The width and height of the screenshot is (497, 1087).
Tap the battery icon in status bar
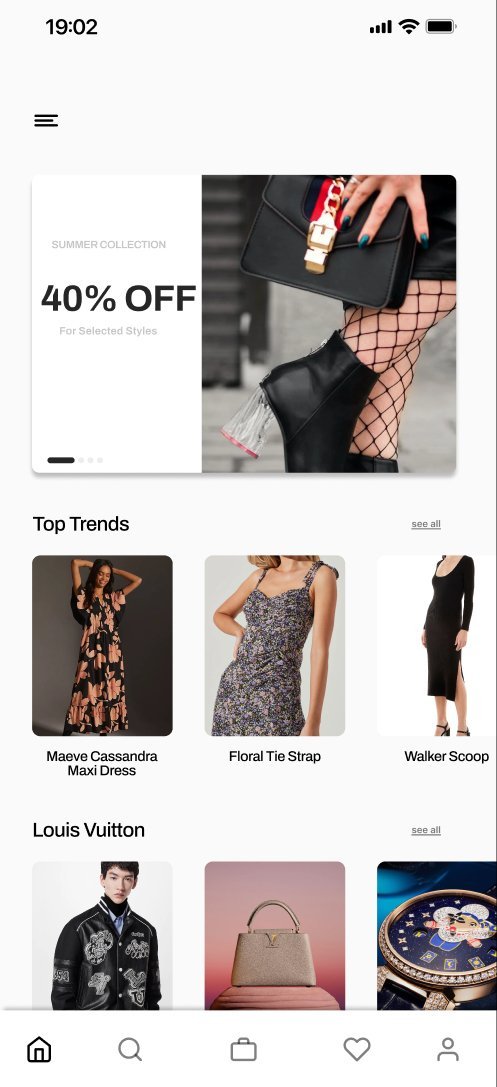[441, 27]
